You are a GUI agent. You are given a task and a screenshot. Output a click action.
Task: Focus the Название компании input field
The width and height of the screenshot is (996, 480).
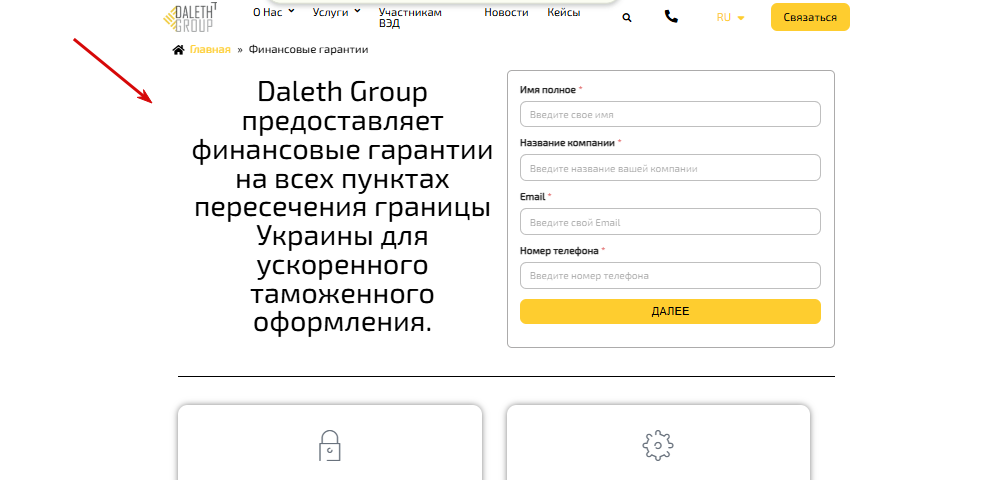tap(670, 168)
